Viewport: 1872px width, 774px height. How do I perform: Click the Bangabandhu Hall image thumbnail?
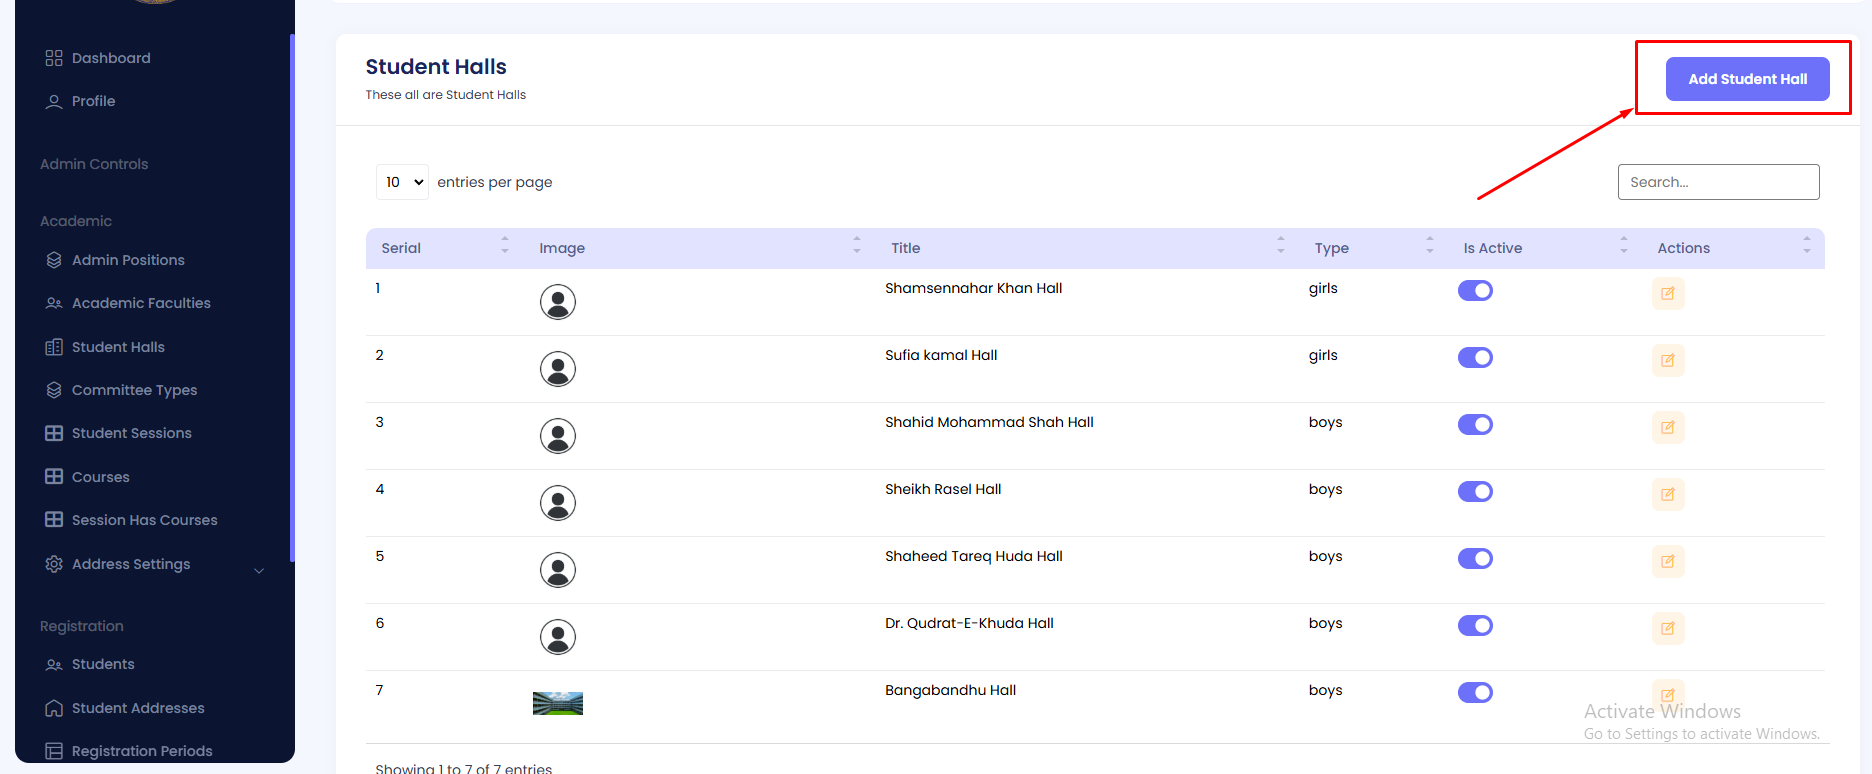(x=558, y=704)
